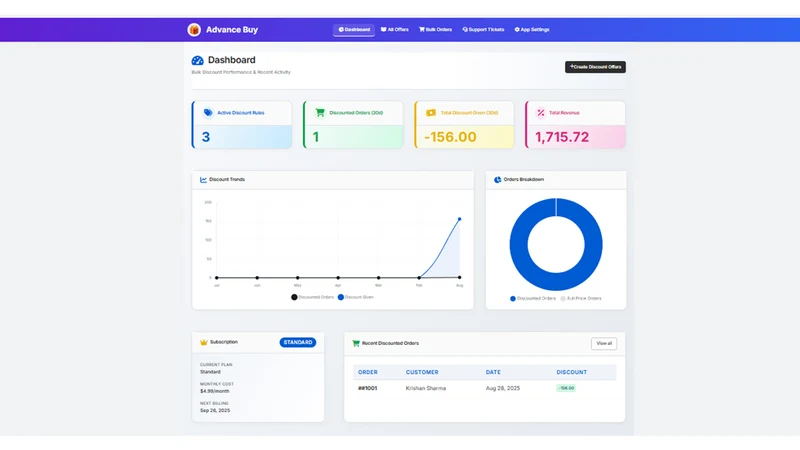Click the Total Revenue percent icon
This screenshot has height=450, width=800.
pos(541,113)
